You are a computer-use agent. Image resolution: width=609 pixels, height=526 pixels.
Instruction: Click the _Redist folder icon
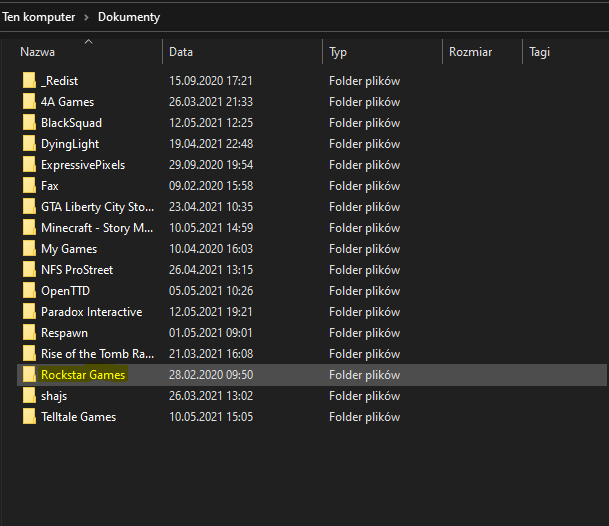click(29, 81)
